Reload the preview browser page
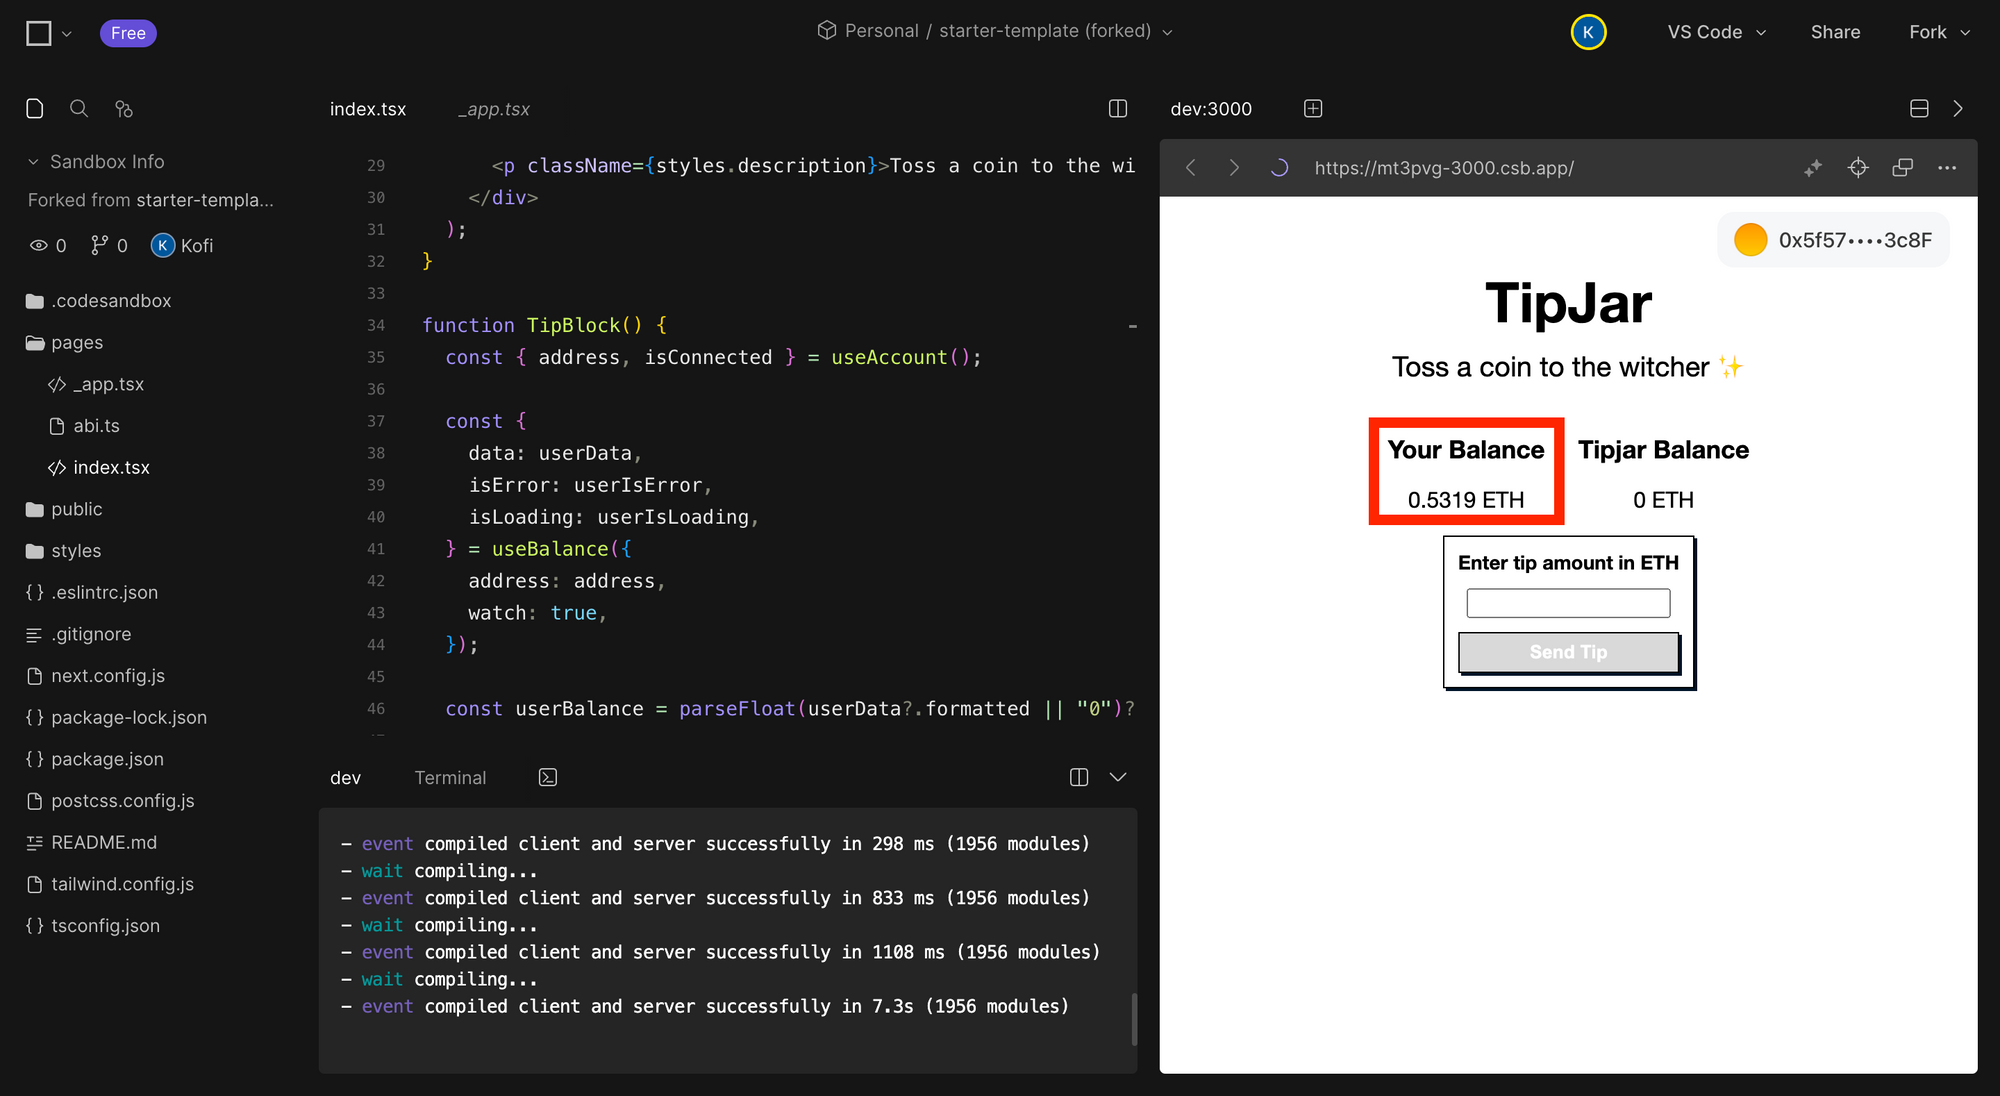Screen dimensions: 2000x1096 [1279, 168]
